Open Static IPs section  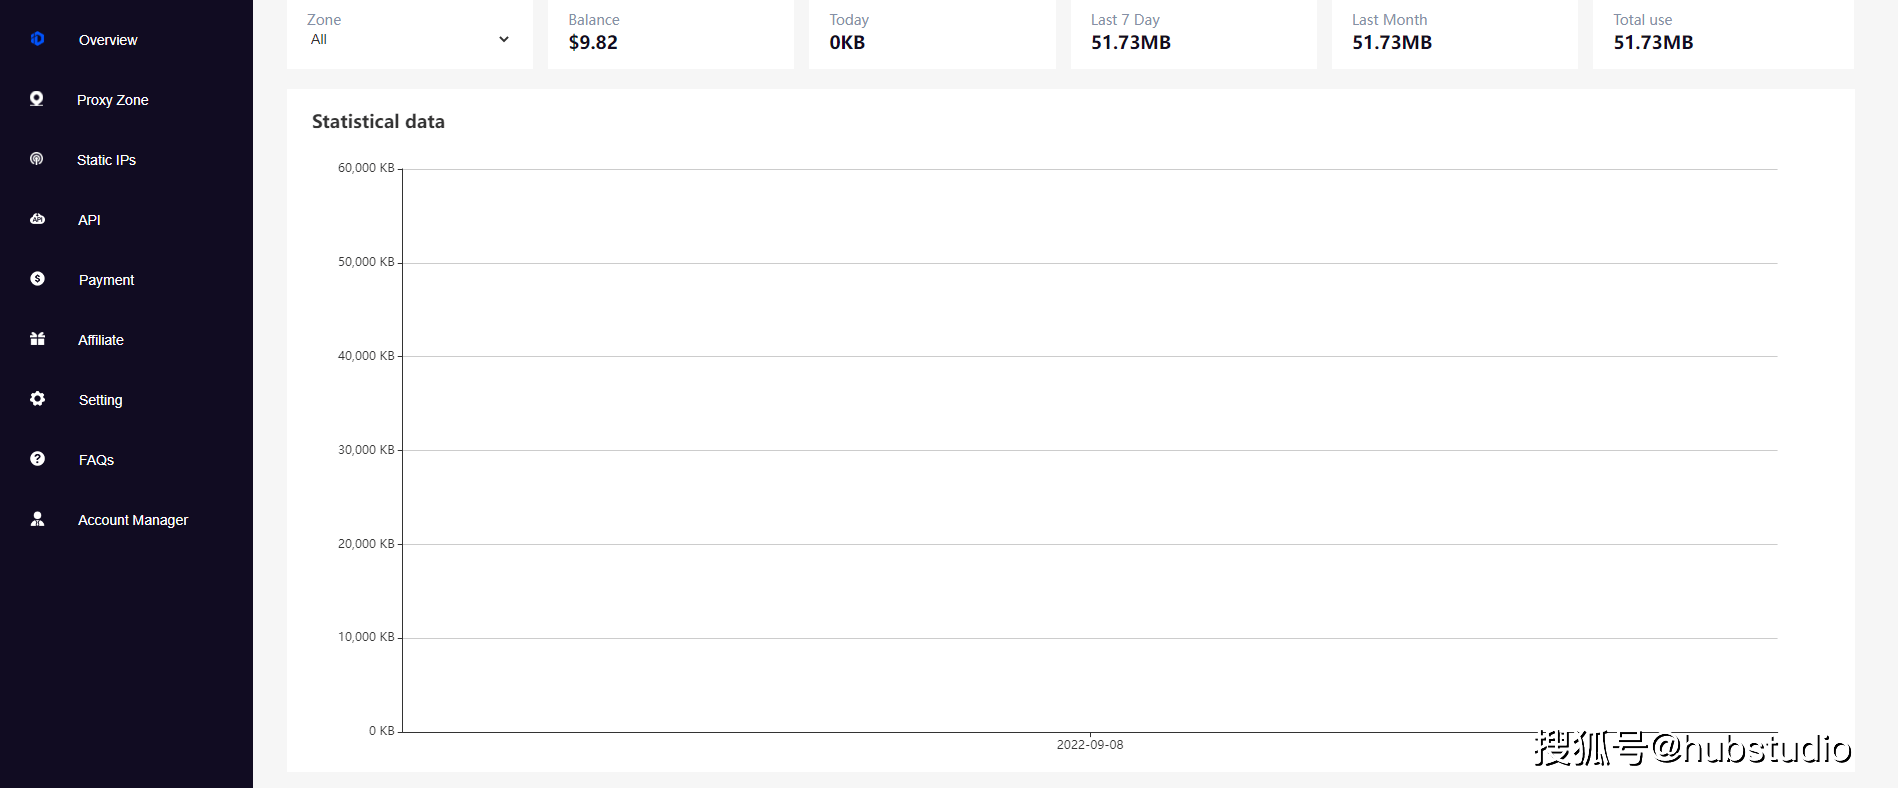pyautogui.click(x=106, y=160)
